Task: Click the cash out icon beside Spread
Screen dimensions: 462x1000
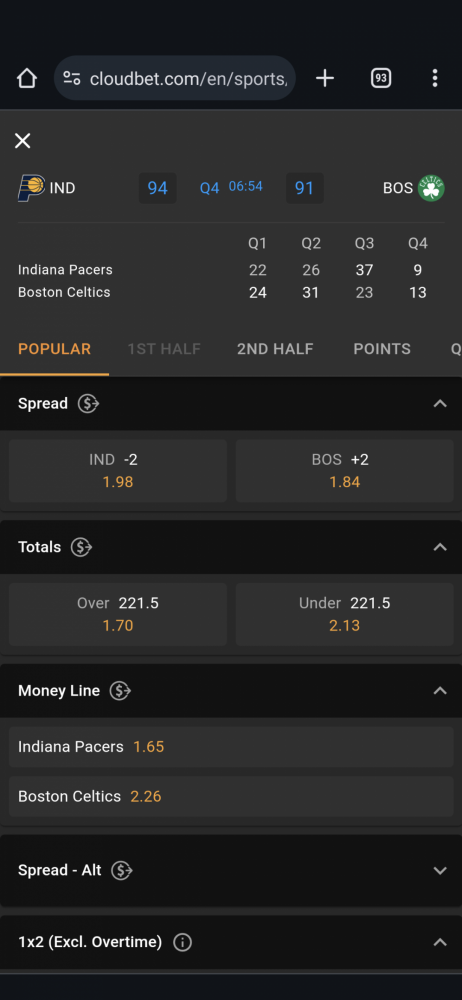Action: [88, 404]
